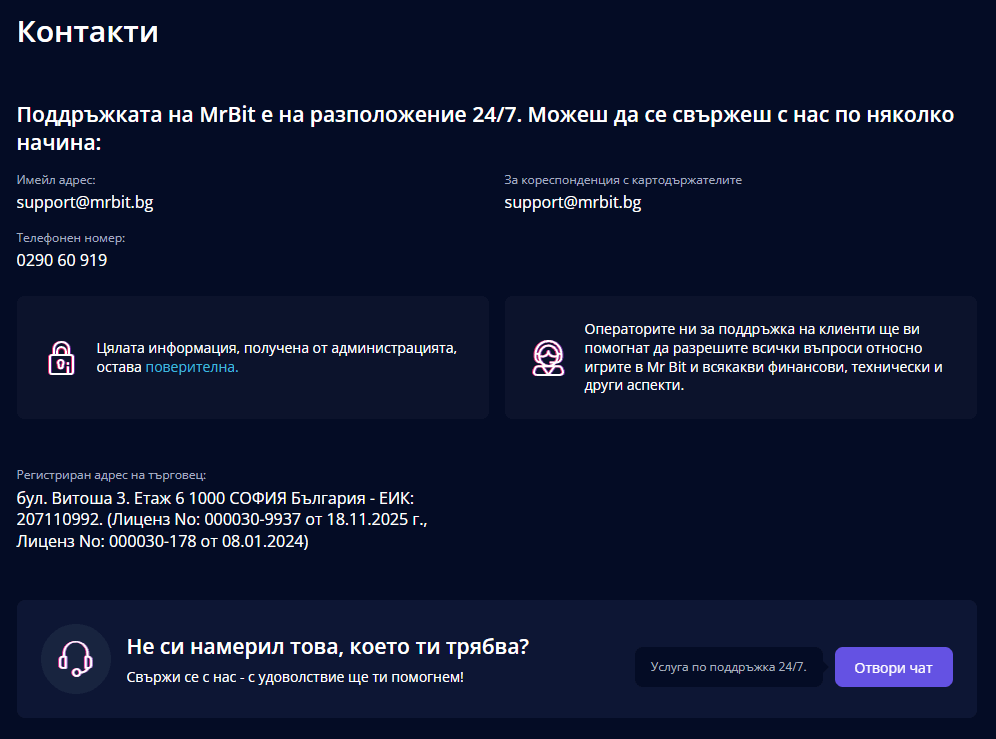Click 'Регистриран адрес на търговец:' label

click(x=111, y=475)
